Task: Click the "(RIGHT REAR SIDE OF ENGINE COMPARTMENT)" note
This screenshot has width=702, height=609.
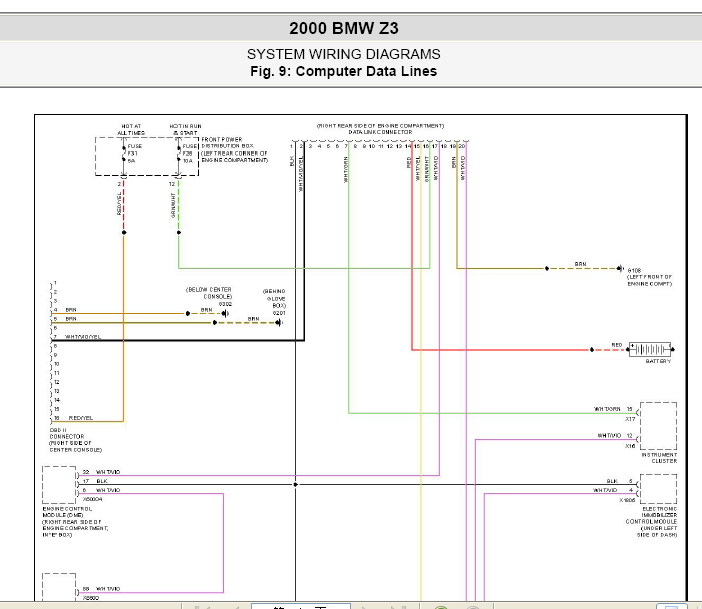Action: [380, 126]
